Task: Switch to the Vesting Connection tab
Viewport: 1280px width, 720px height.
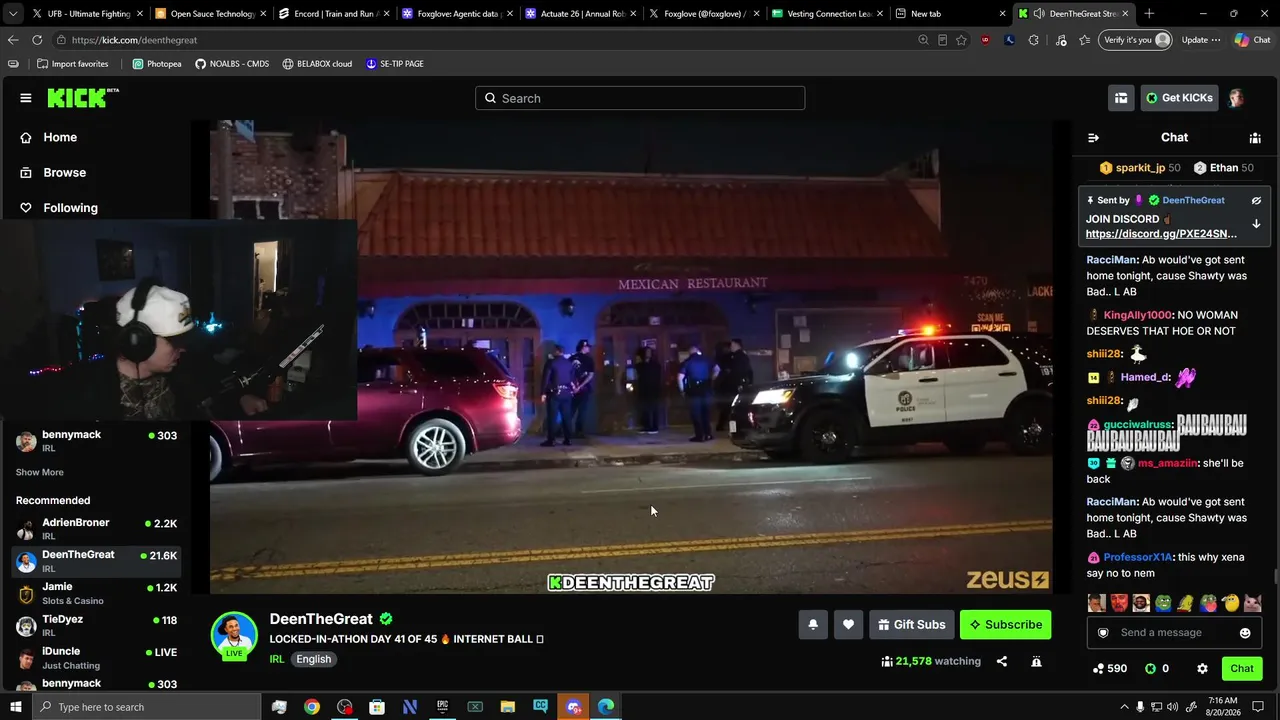Action: pos(826,14)
